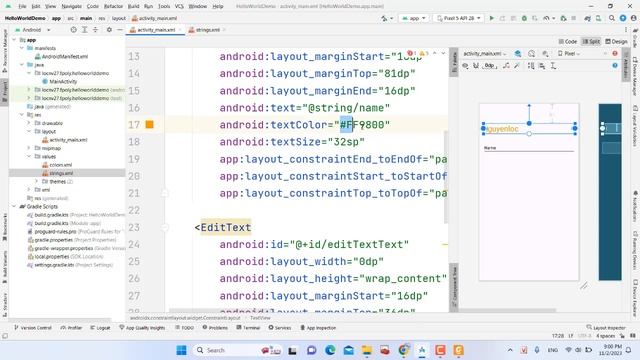The image size is (640, 360).
Task: Click the Sync Project with Gradle icon
Action: (588, 18)
